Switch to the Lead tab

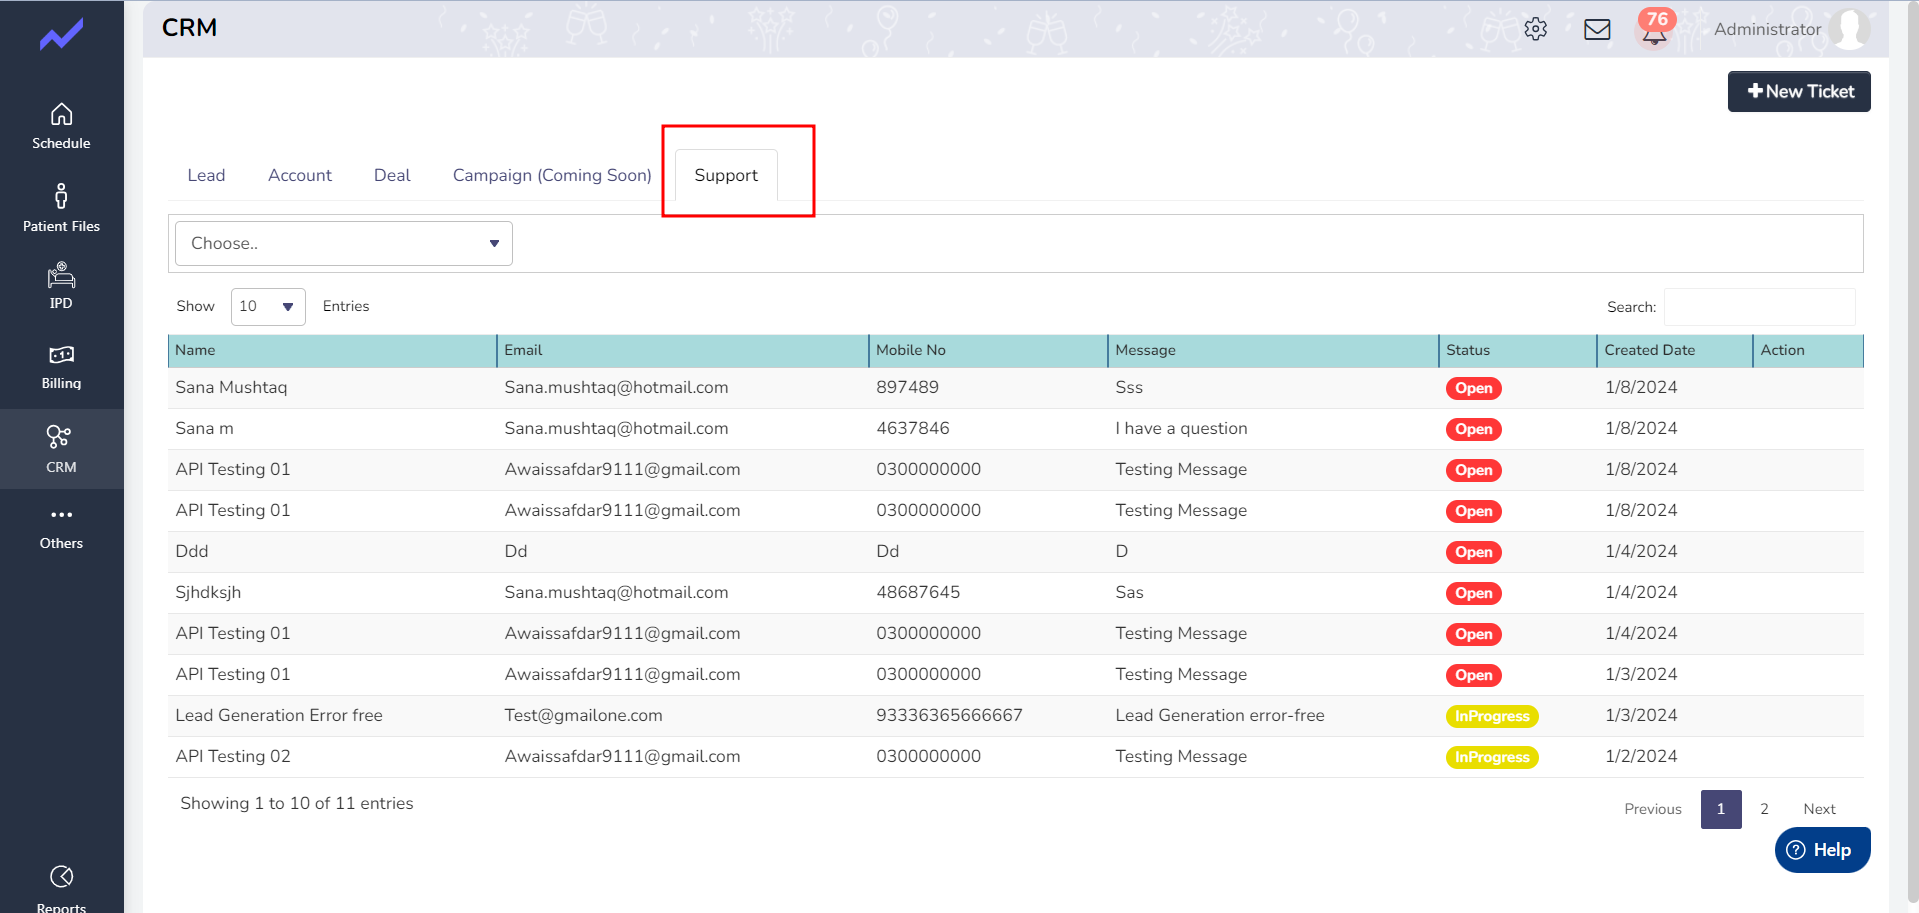[206, 175]
